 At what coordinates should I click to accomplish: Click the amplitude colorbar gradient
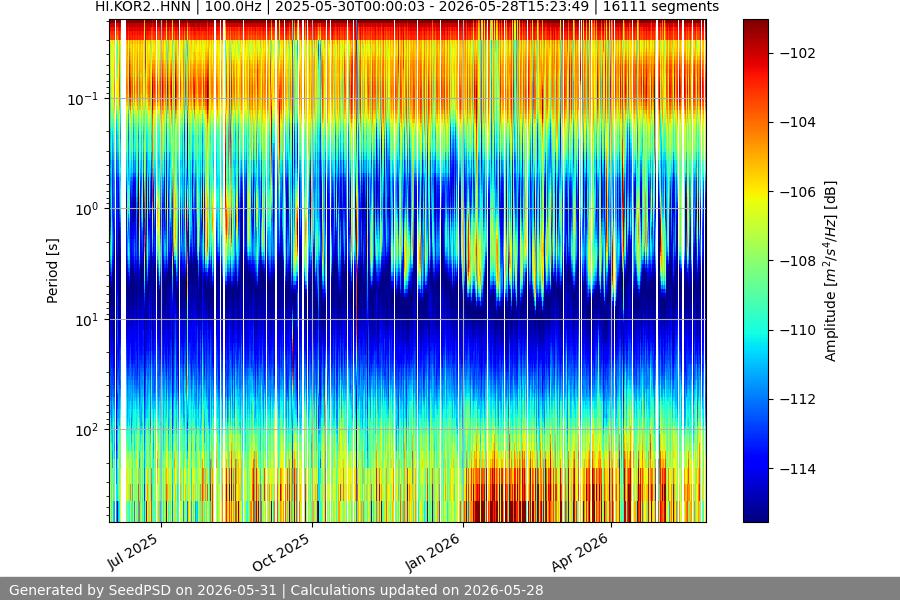point(755,271)
